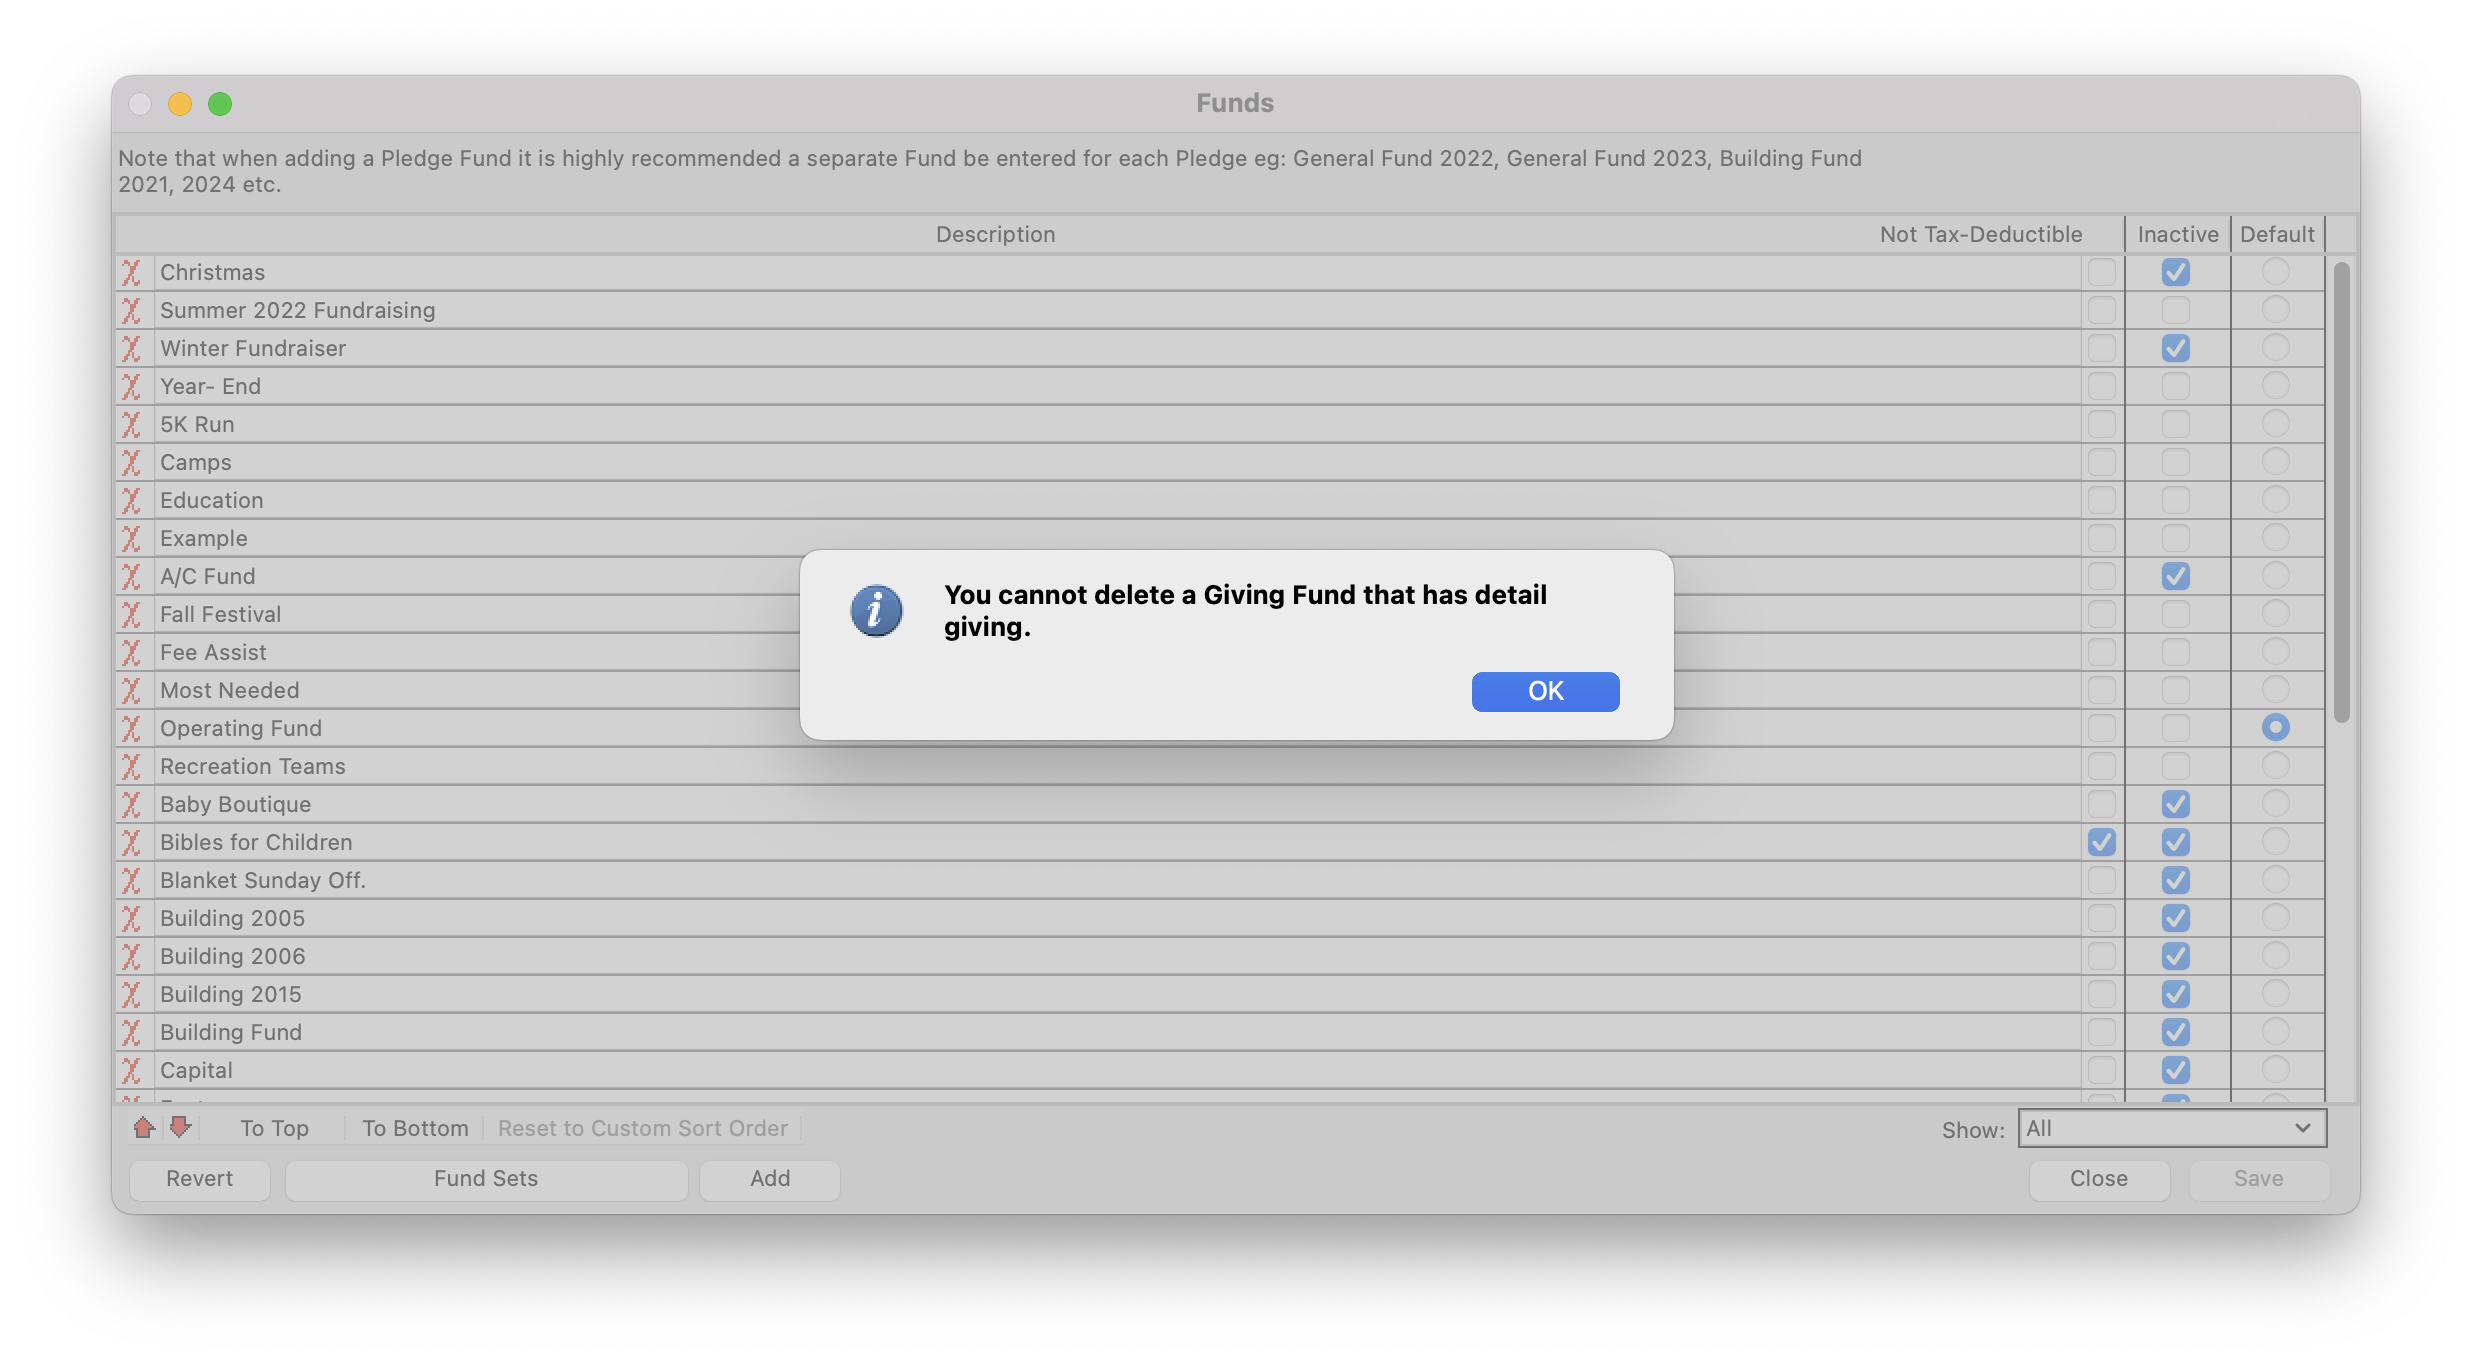Click the Fund Sets button
This screenshot has height=1362, width=2472.
click(x=486, y=1179)
